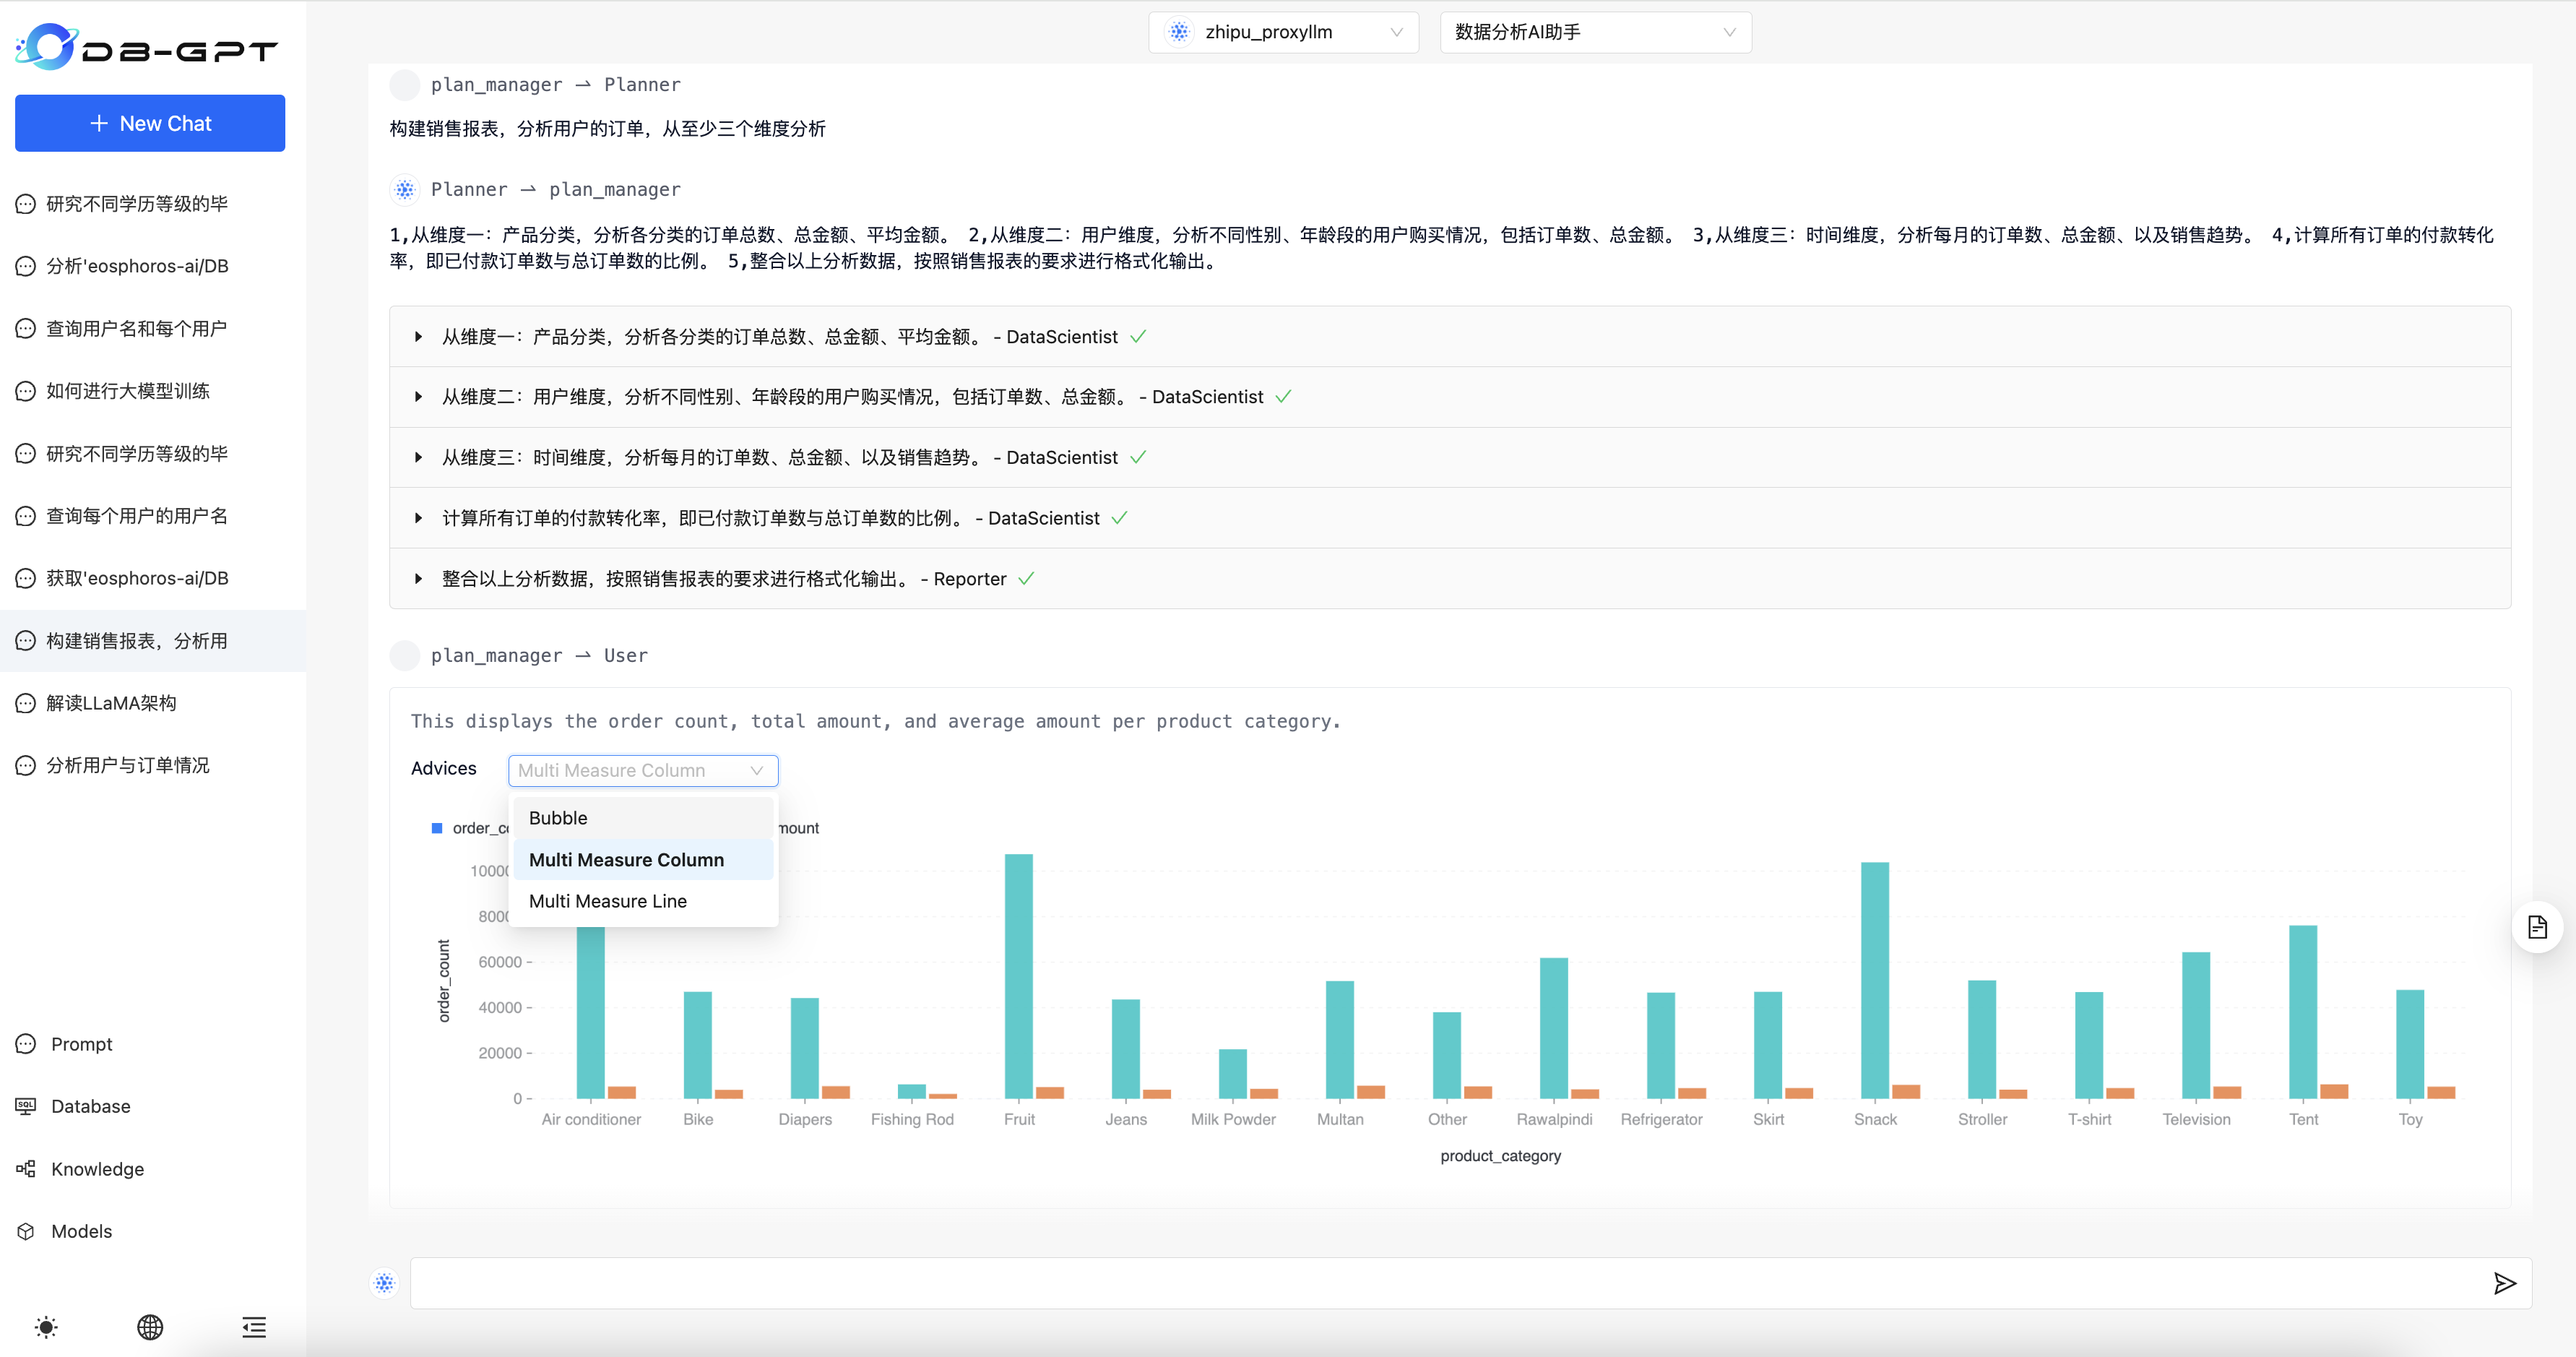Image resolution: width=2576 pixels, height=1357 pixels.
Task: Collapse sidebar using the menu fold icon
Action: [254, 1327]
